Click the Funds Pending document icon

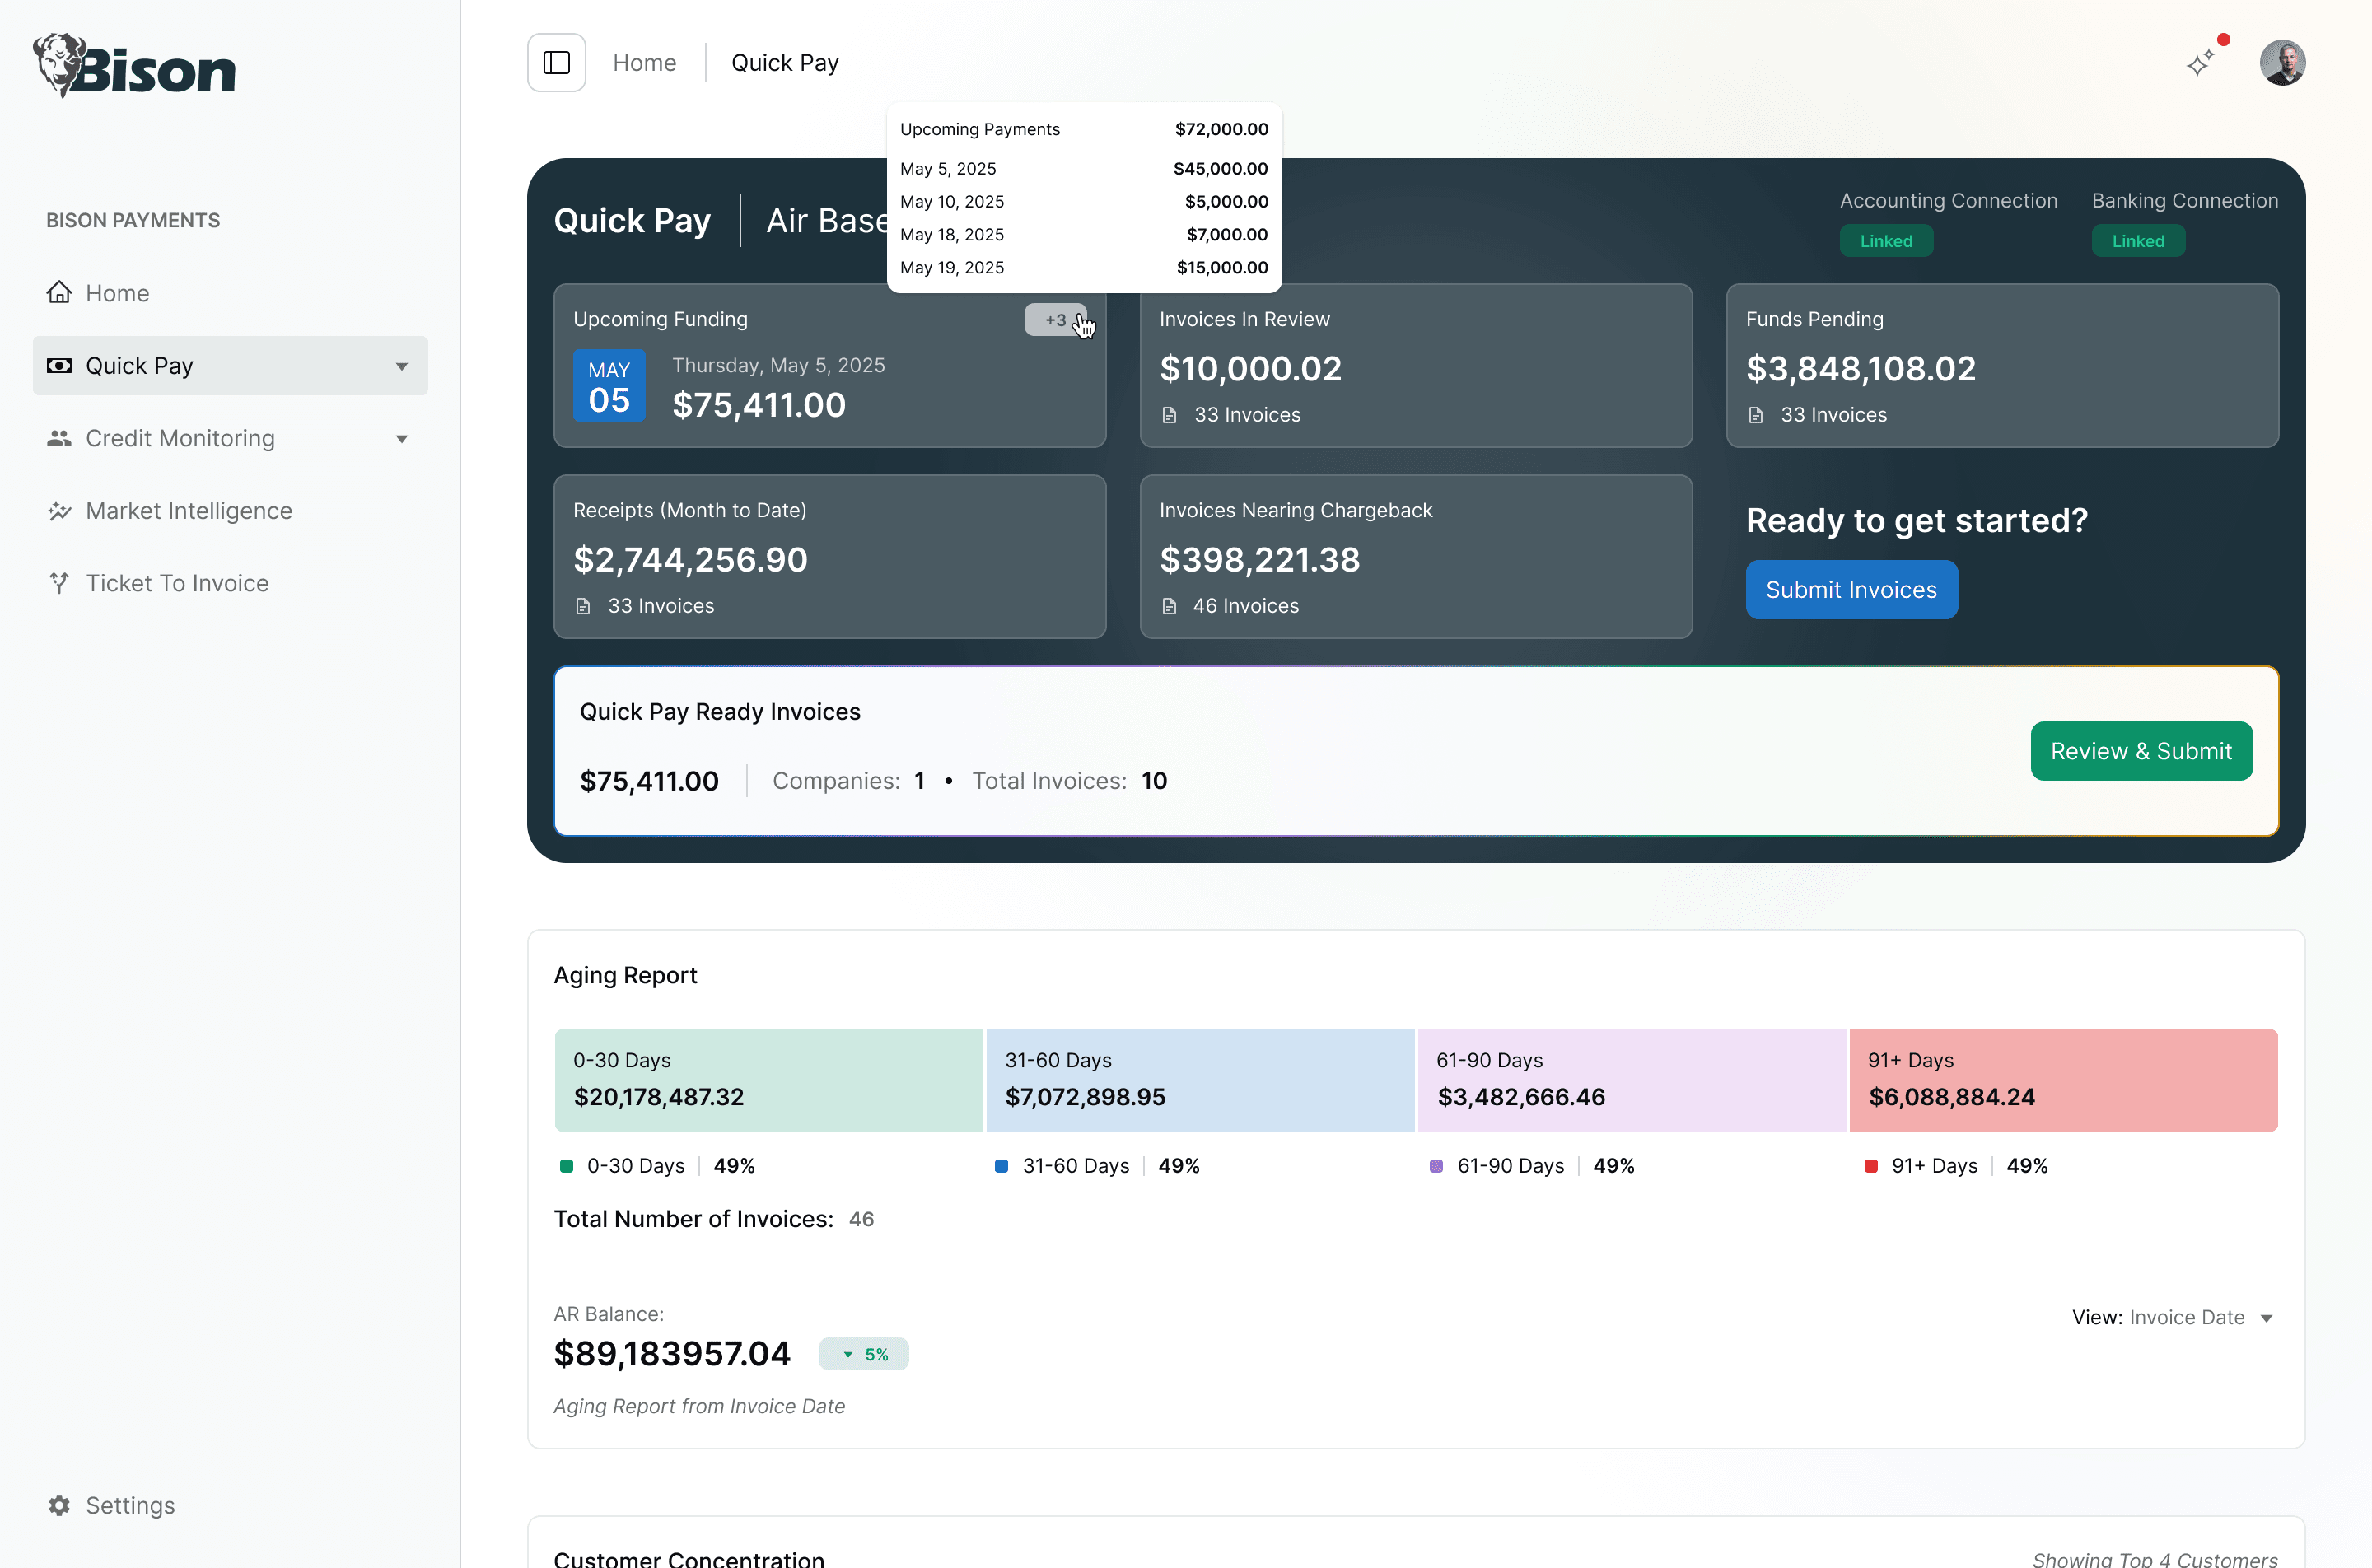tap(1755, 415)
